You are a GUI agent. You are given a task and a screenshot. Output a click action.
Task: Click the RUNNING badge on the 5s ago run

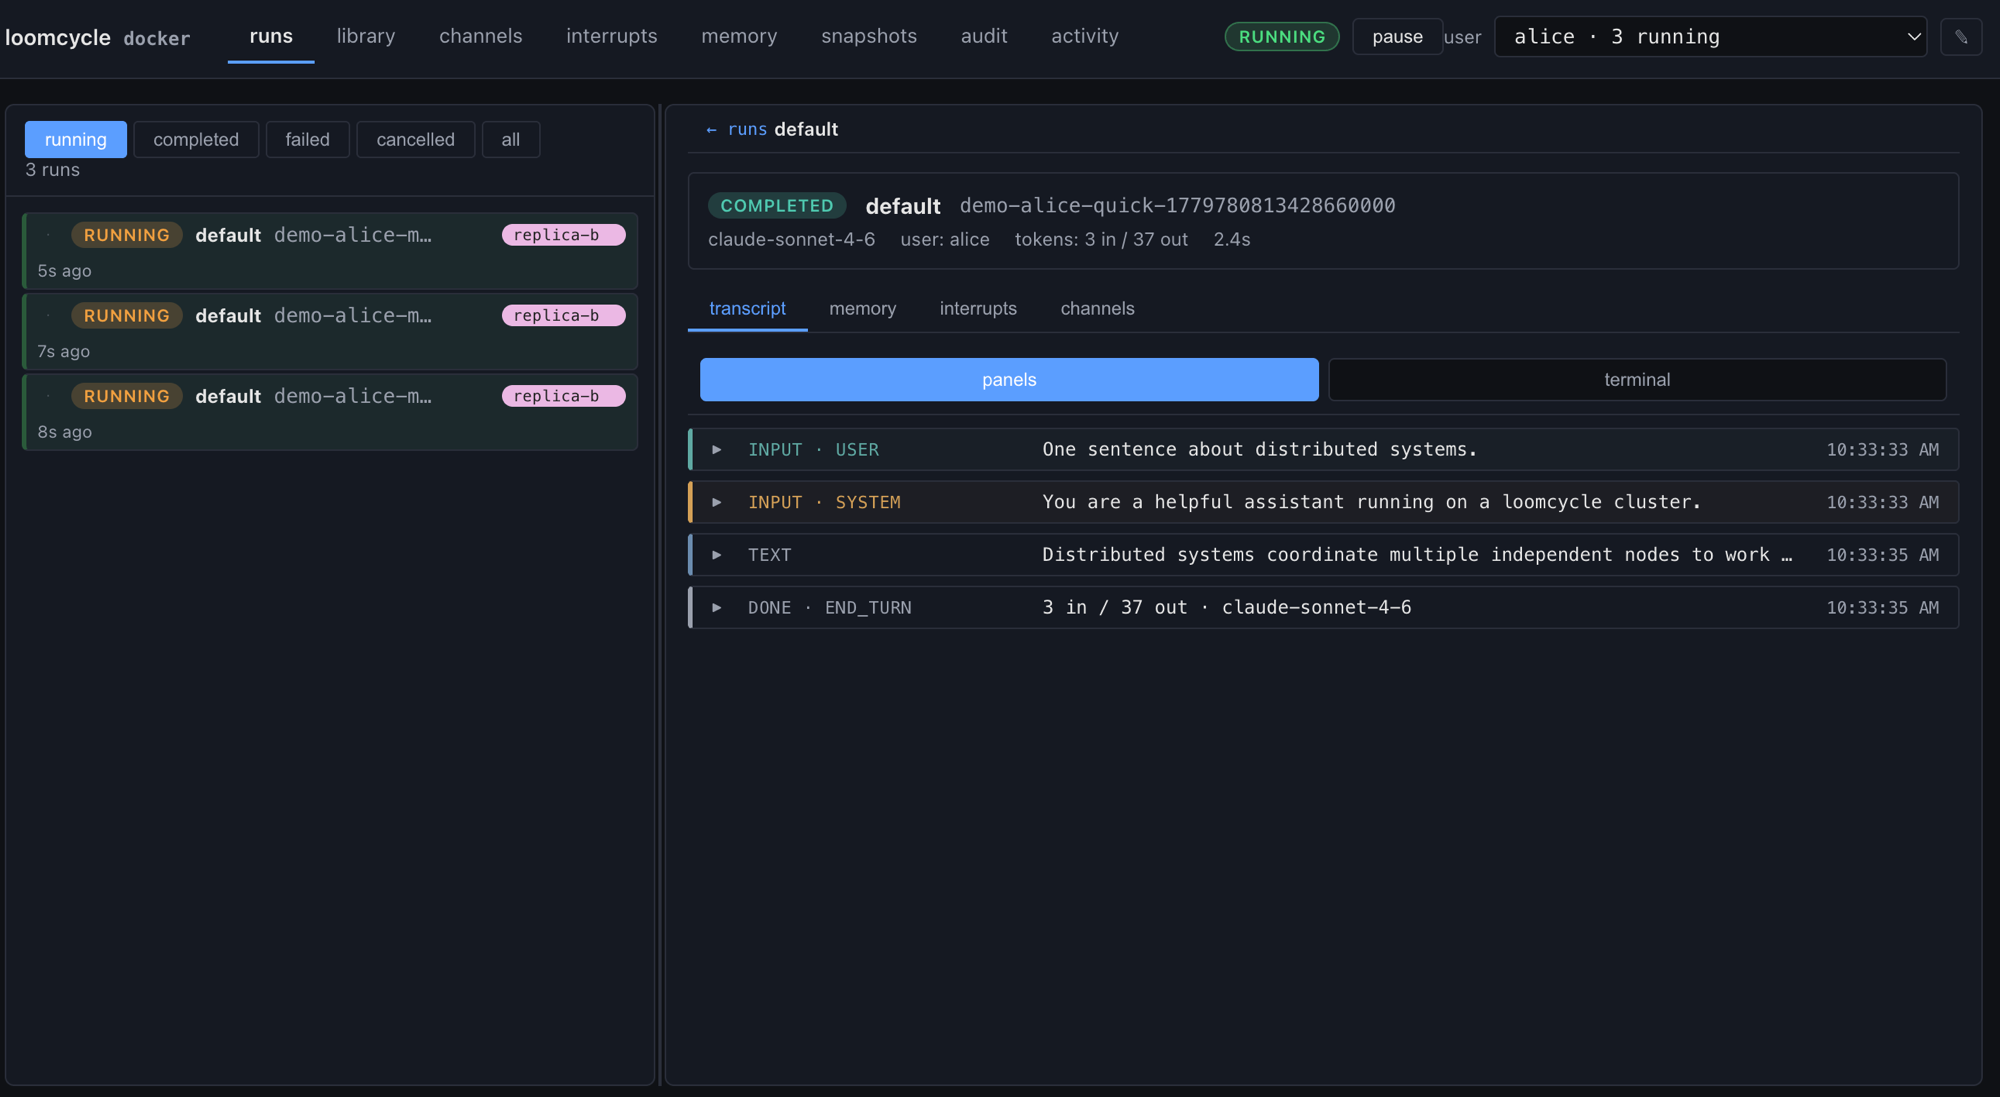click(x=127, y=235)
